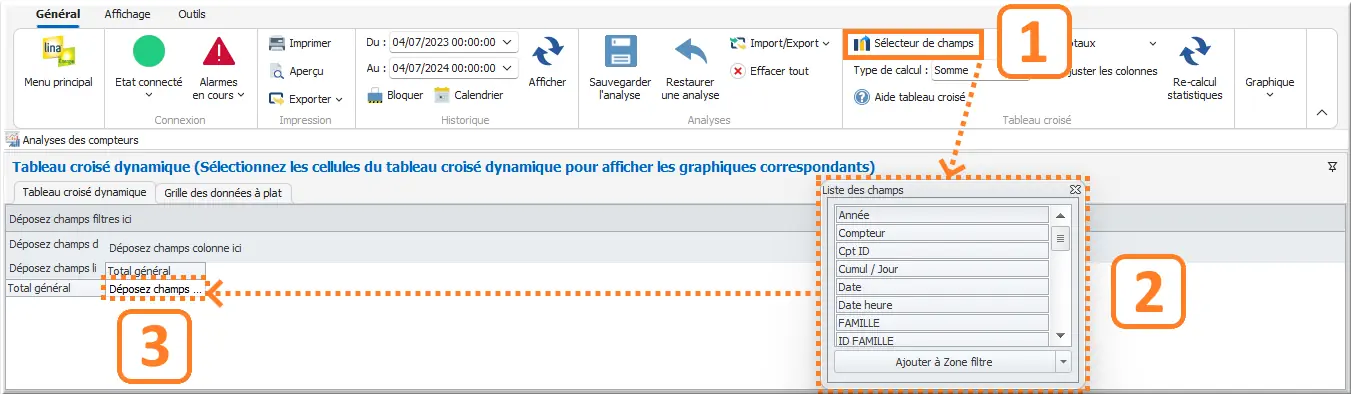
Task: Open the Menu principal Lina icon
Action: tap(58, 52)
